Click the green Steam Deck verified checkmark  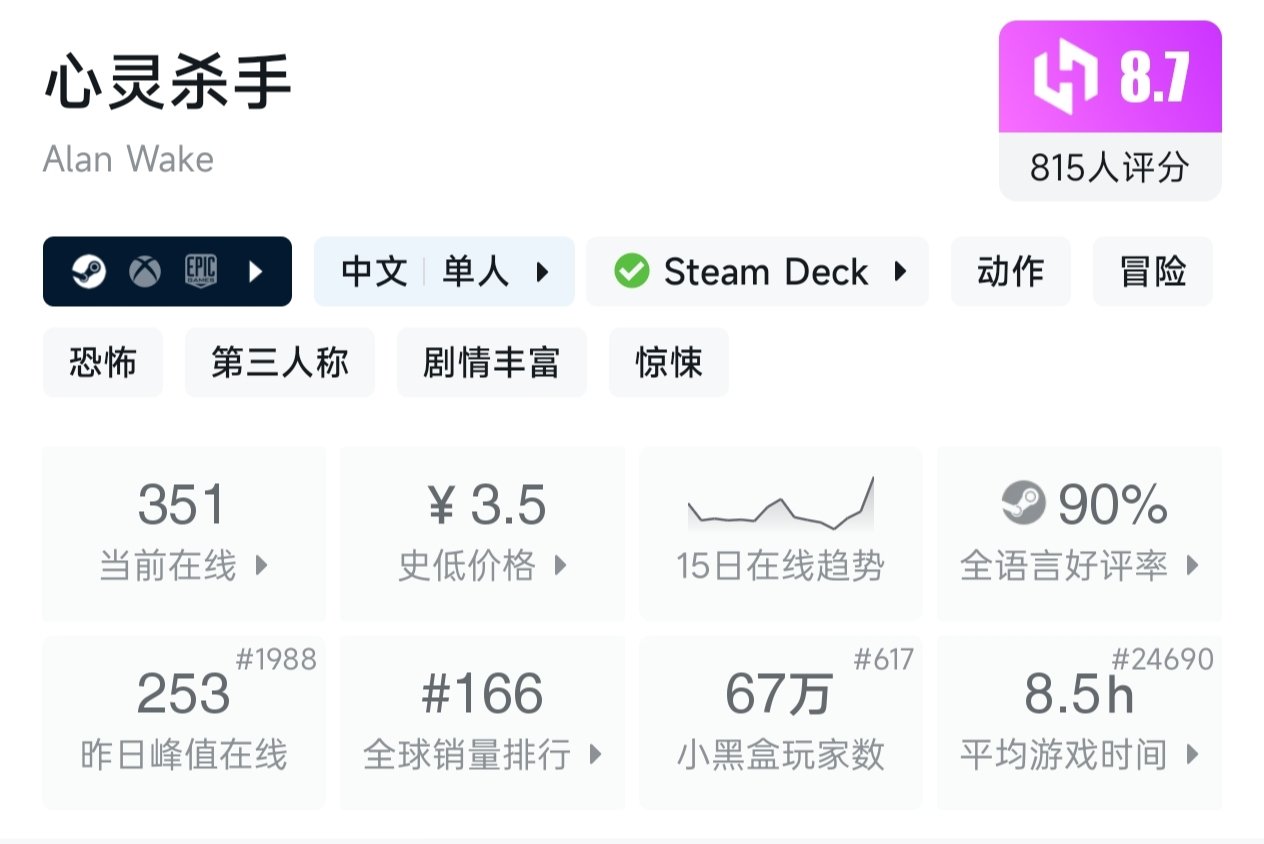[631, 271]
